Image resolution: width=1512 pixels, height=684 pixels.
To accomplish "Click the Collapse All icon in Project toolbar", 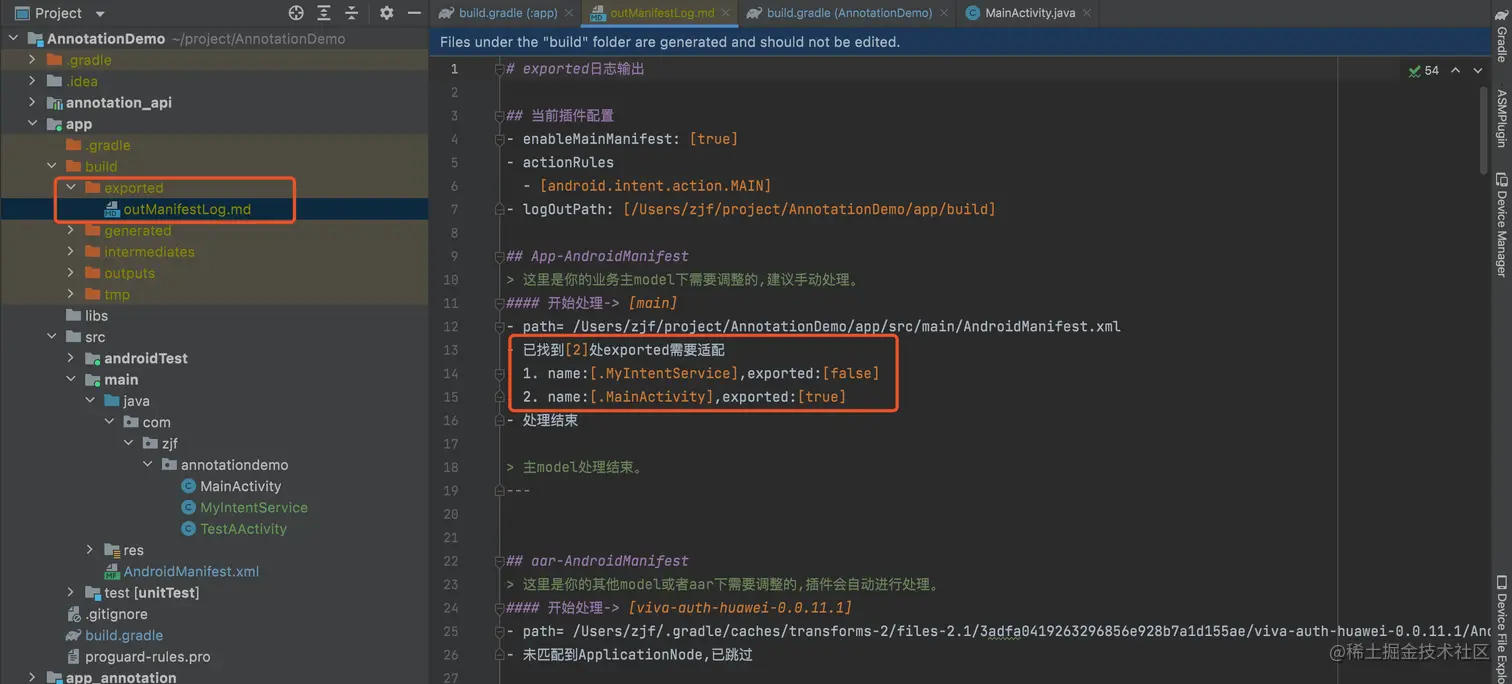I will tap(350, 13).
